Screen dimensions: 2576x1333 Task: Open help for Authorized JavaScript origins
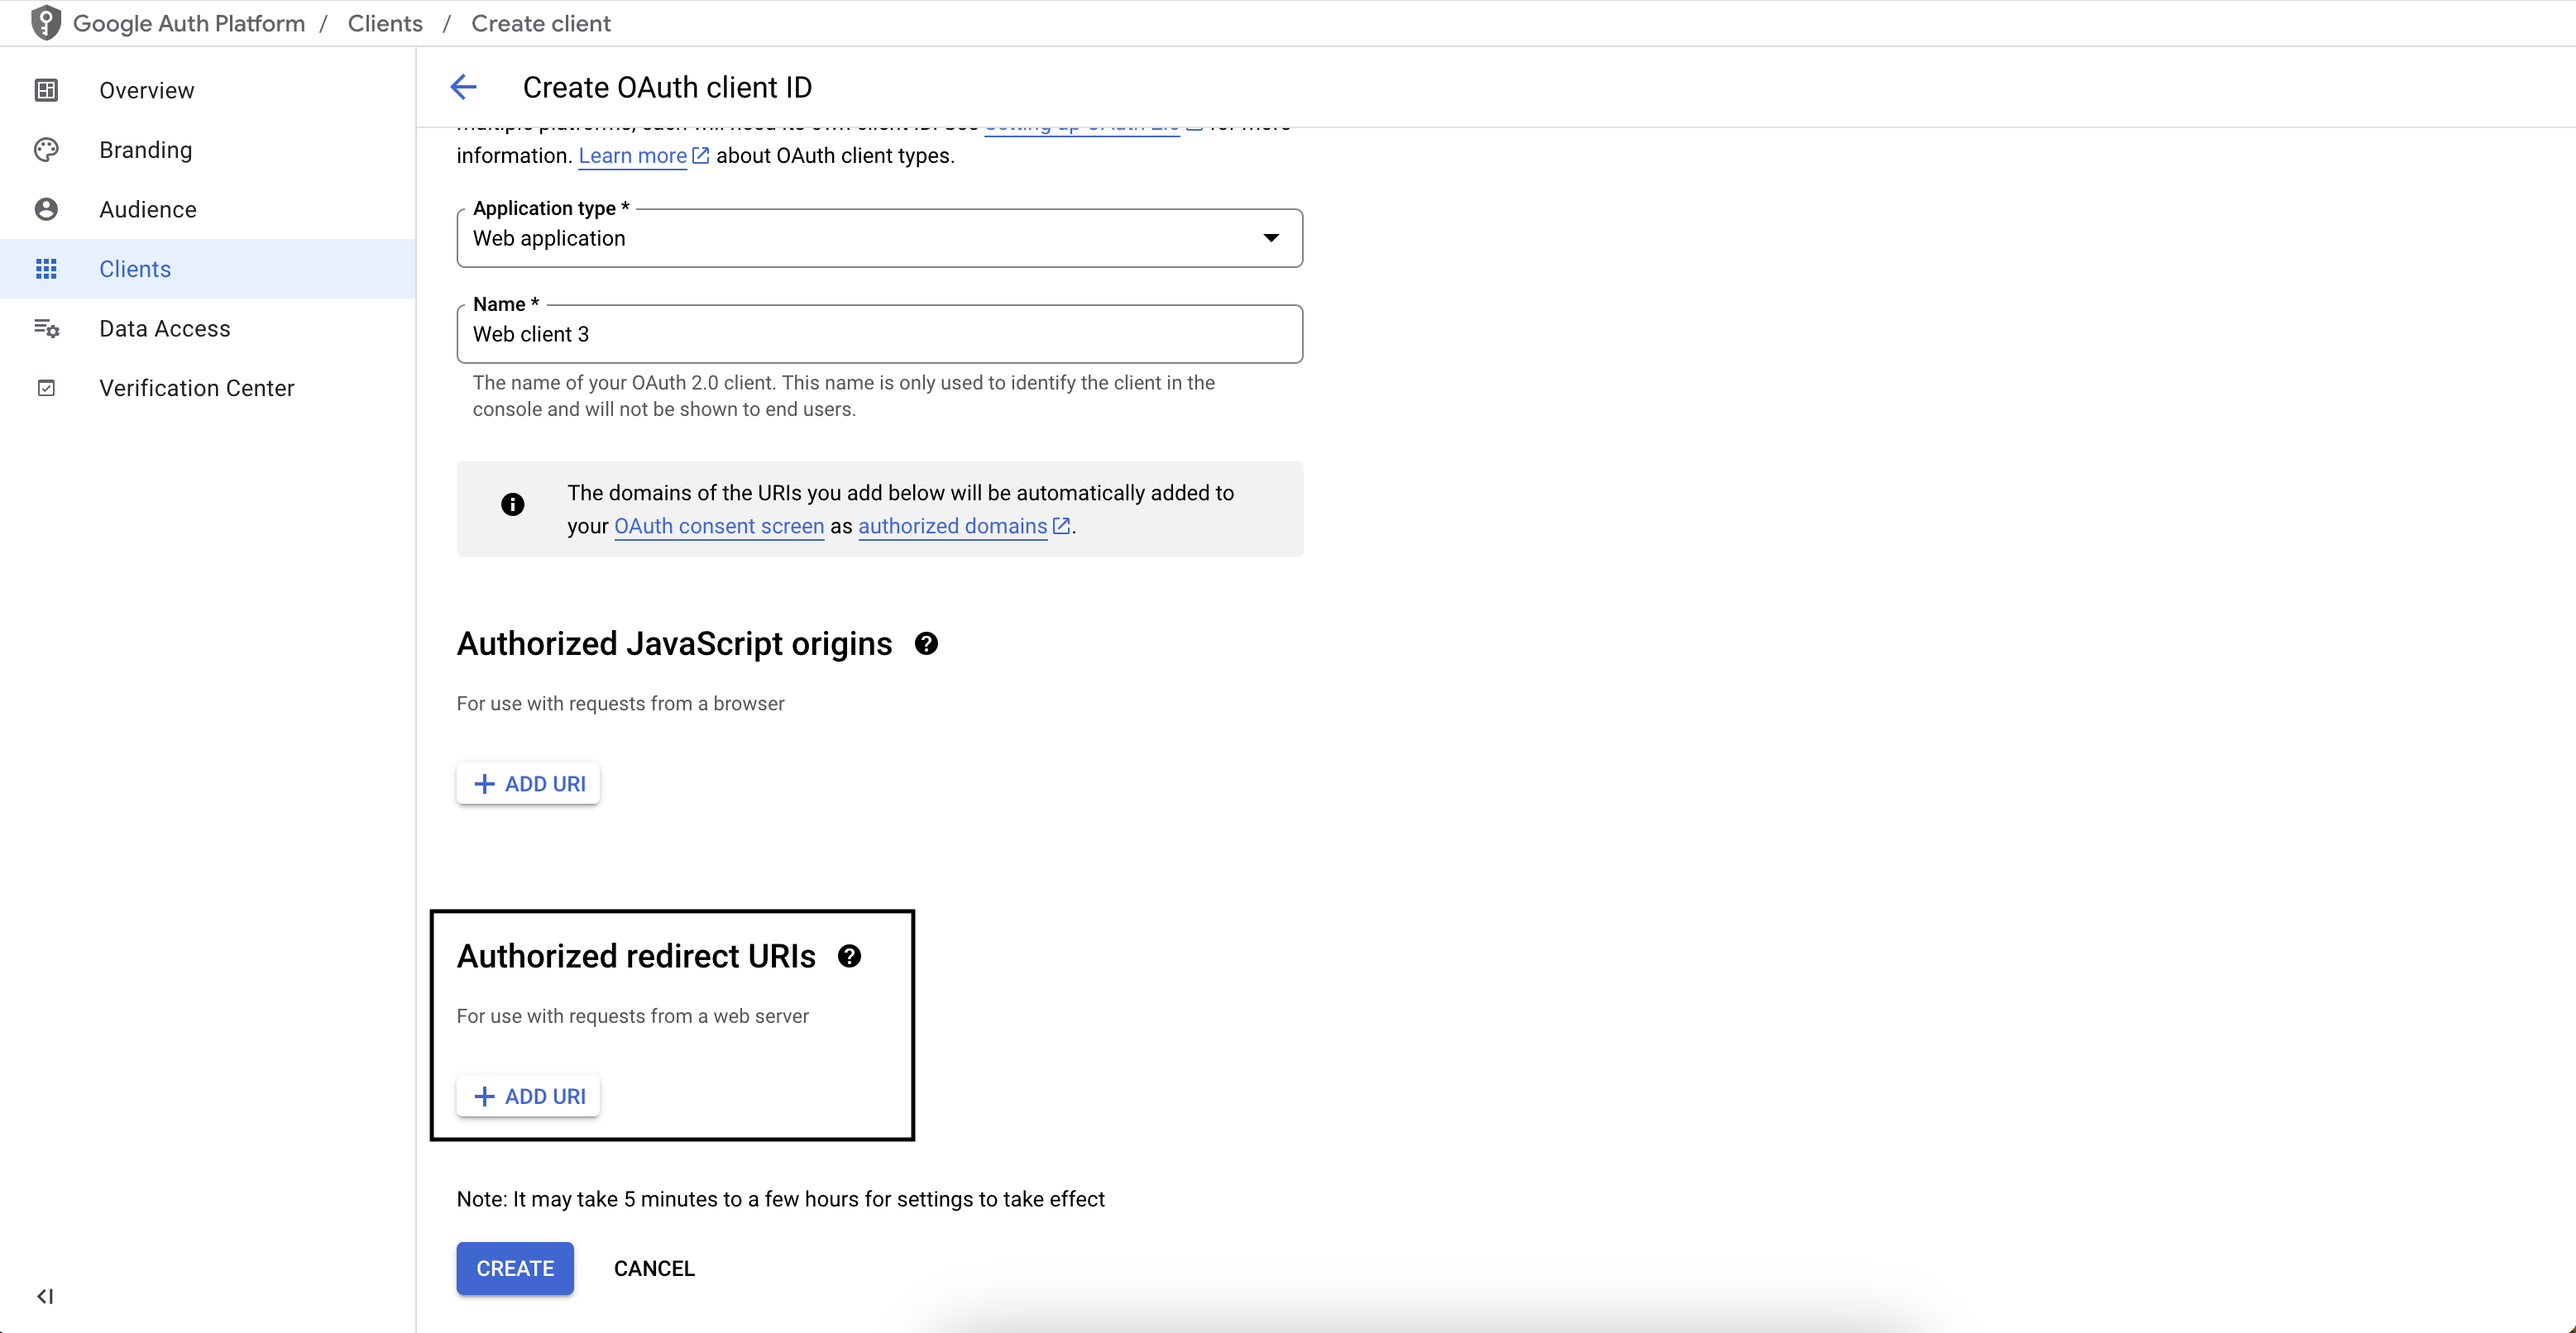click(926, 643)
